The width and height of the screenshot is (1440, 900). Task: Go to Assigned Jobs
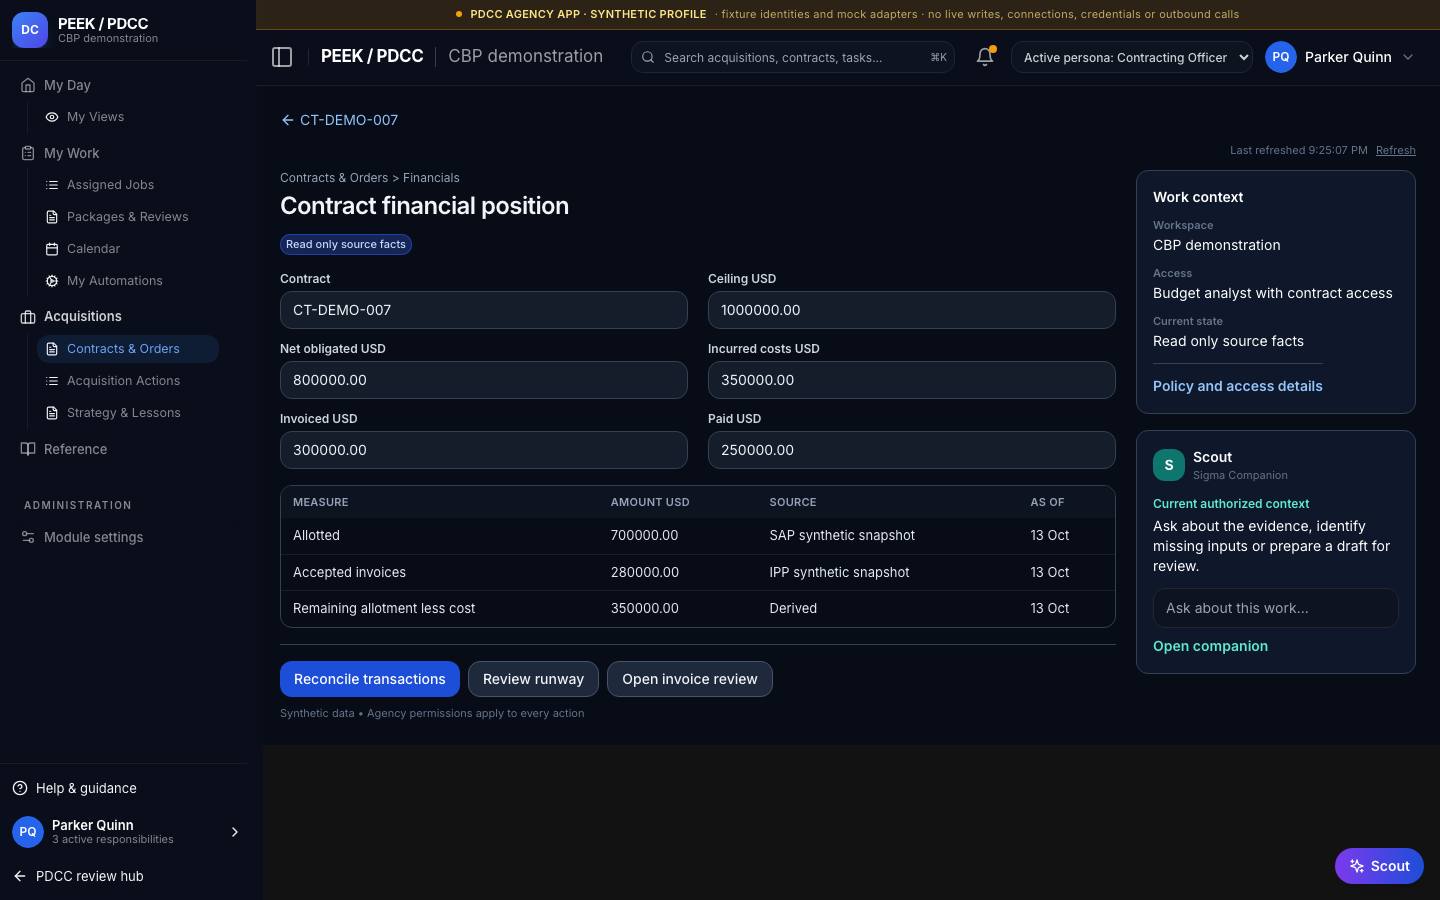(x=110, y=185)
